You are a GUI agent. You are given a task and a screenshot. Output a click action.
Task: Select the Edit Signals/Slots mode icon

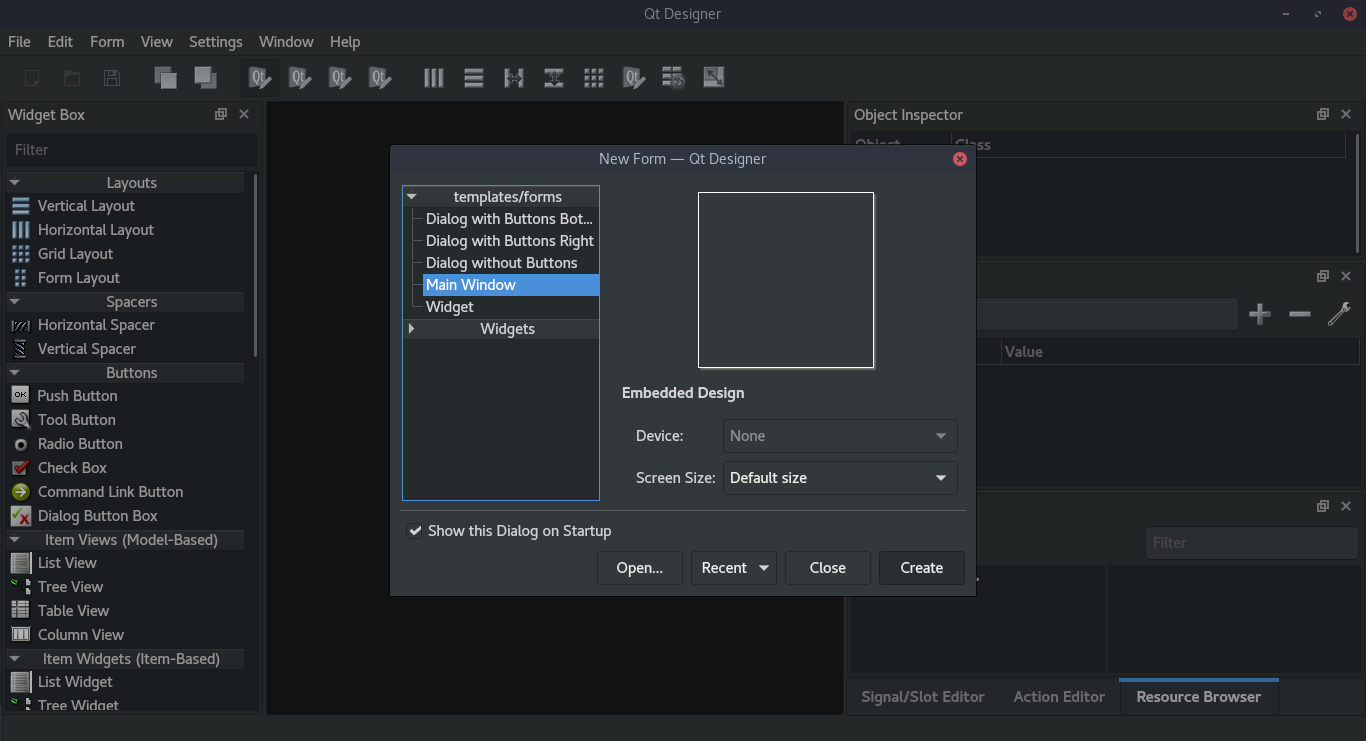(x=299, y=77)
